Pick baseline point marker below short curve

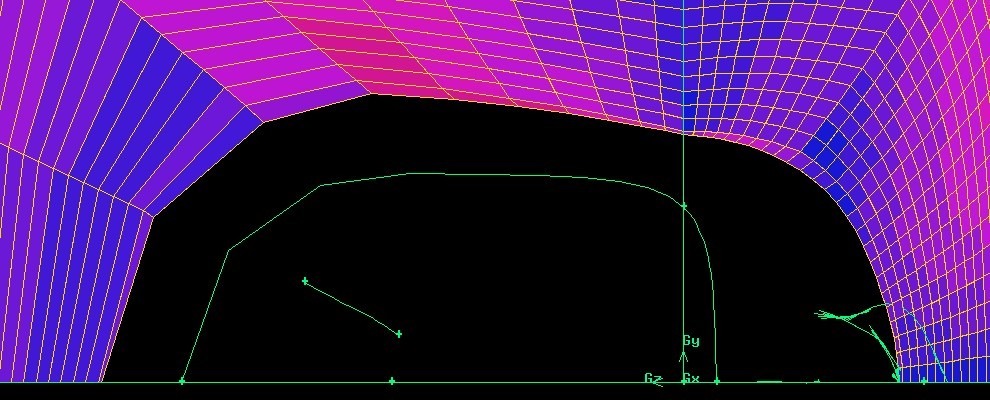(x=392, y=381)
